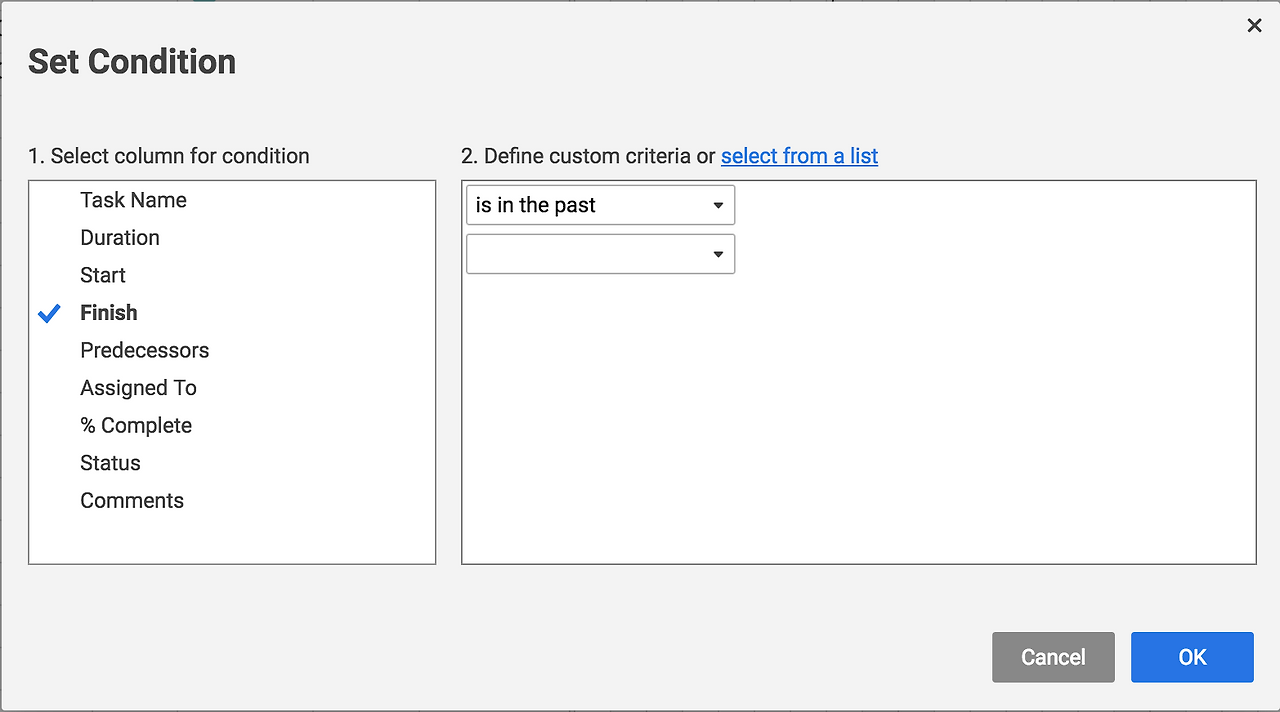This screenshot has width=1280, height=712.
Task: Pick the Start column
Action: click(x=103, y=275)
